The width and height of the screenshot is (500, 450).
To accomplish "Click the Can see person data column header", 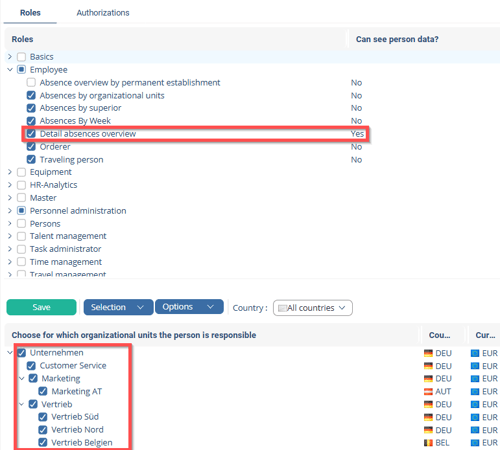I will [x=397, y=39].
